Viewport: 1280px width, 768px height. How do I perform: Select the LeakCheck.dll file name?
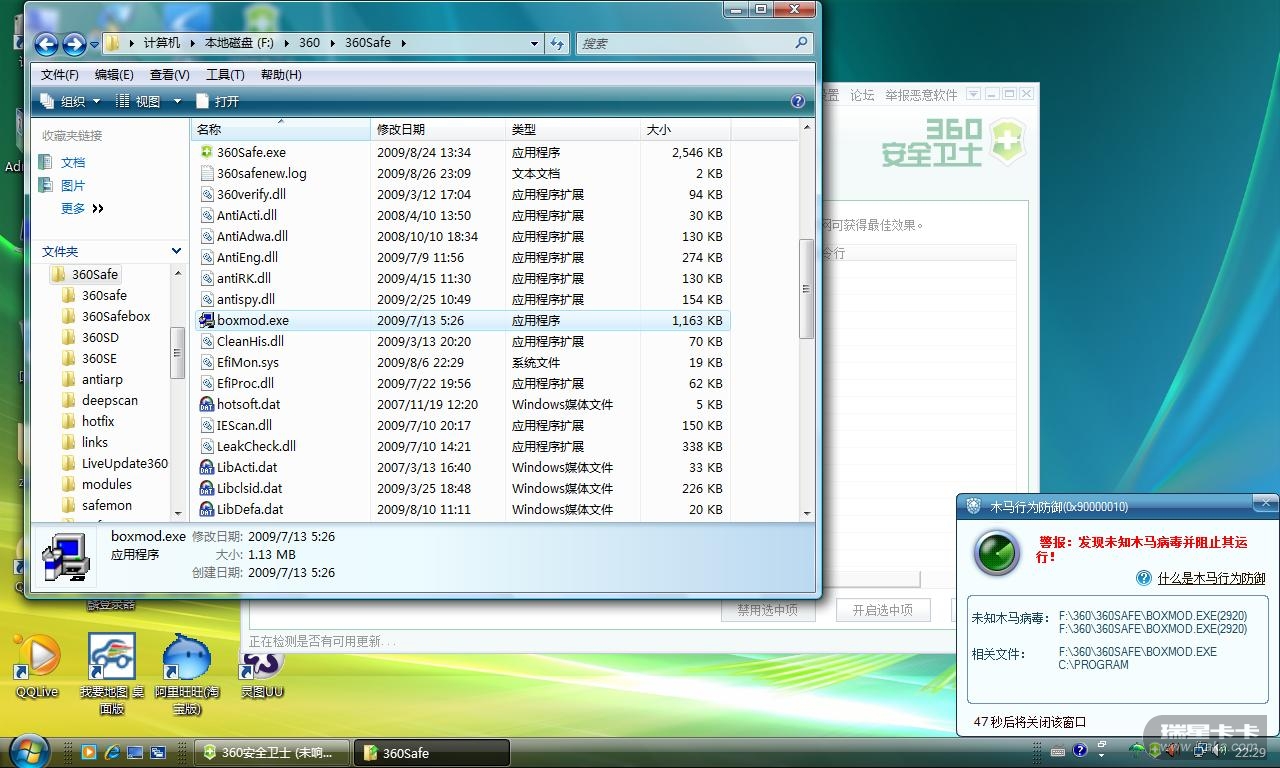(x=256, y=446)
